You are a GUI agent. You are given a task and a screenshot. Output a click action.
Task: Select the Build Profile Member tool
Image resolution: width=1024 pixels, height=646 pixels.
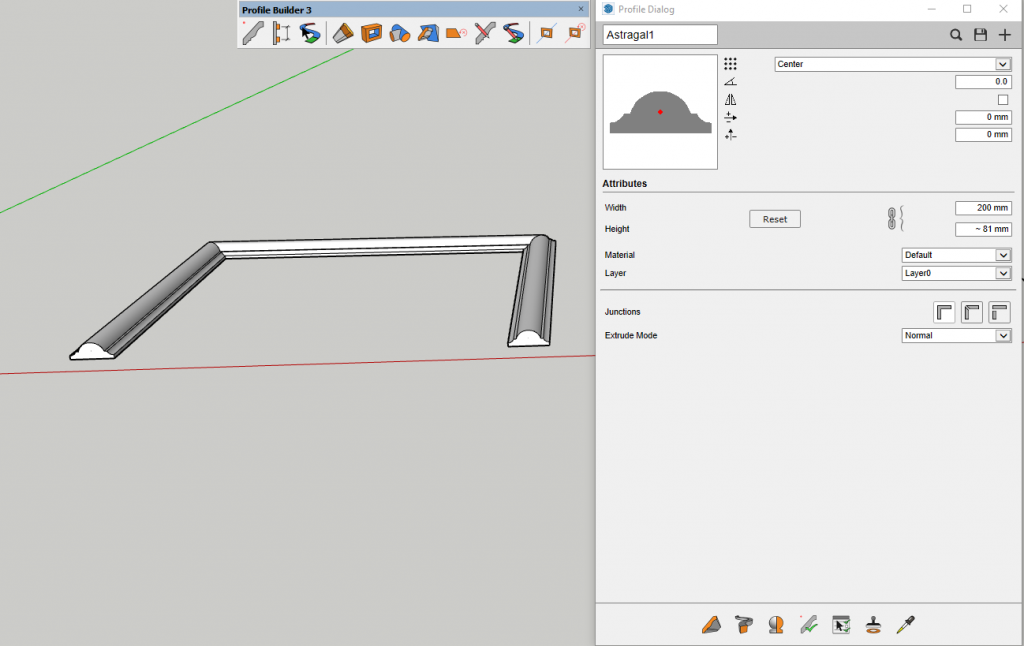point(253,33)
